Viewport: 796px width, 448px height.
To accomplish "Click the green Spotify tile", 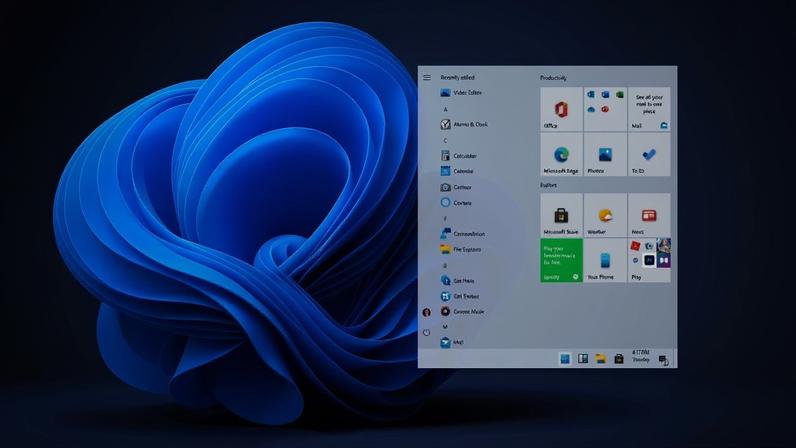I will click(x=561, y=261).
